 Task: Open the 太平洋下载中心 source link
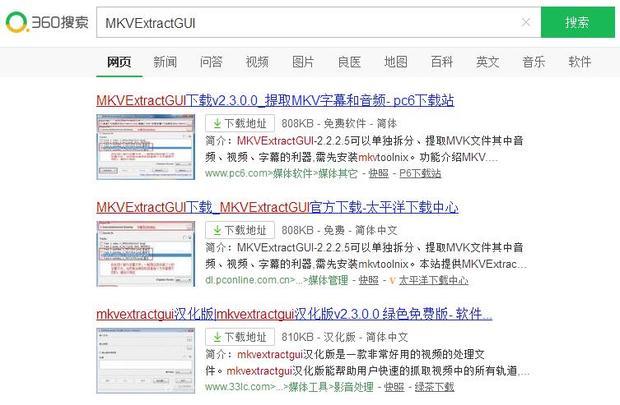[434, 280]
